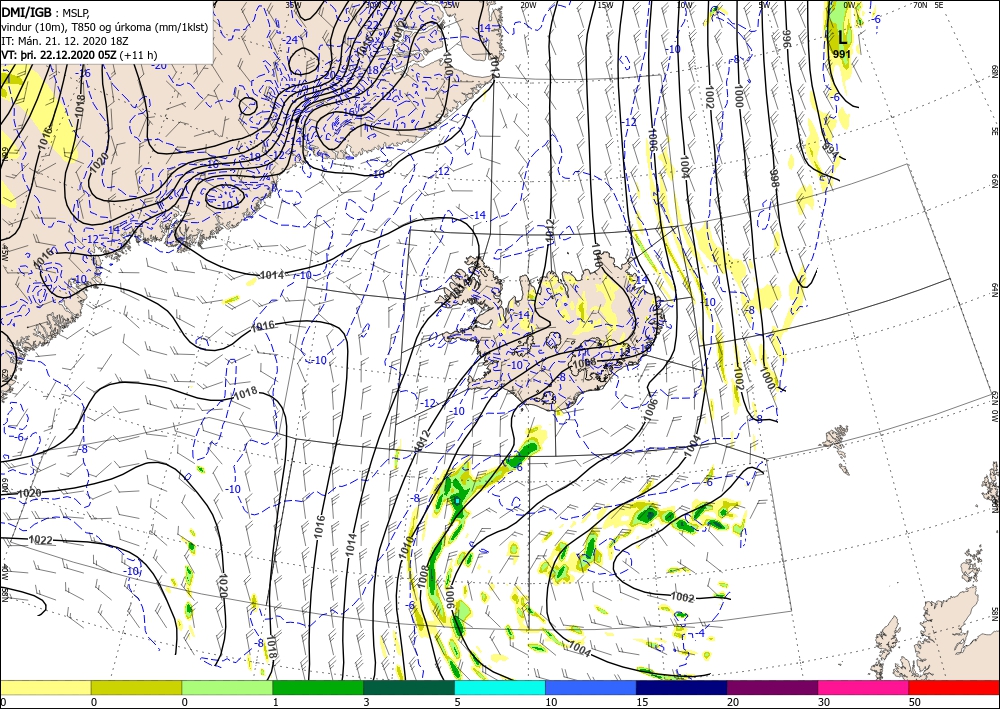
Task: Click the '991' pressure value under L
Action: tap(842, 54)
